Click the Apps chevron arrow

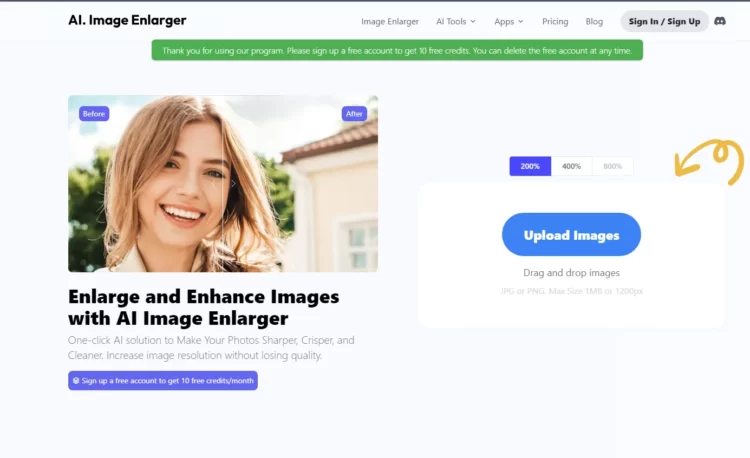(x=520, y=22)
